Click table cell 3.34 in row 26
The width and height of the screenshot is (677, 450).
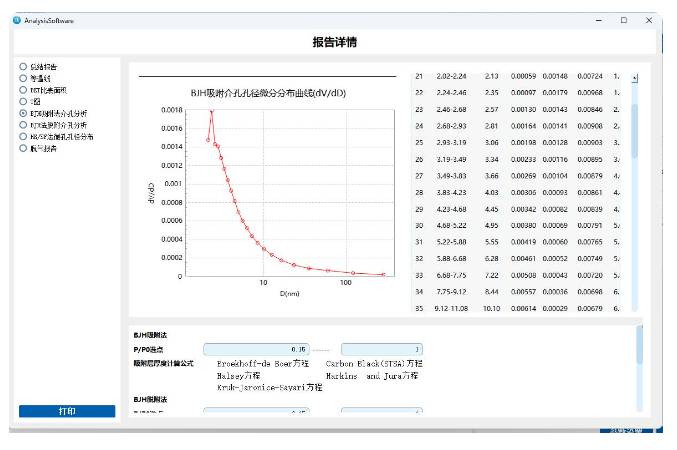[491, 159]
